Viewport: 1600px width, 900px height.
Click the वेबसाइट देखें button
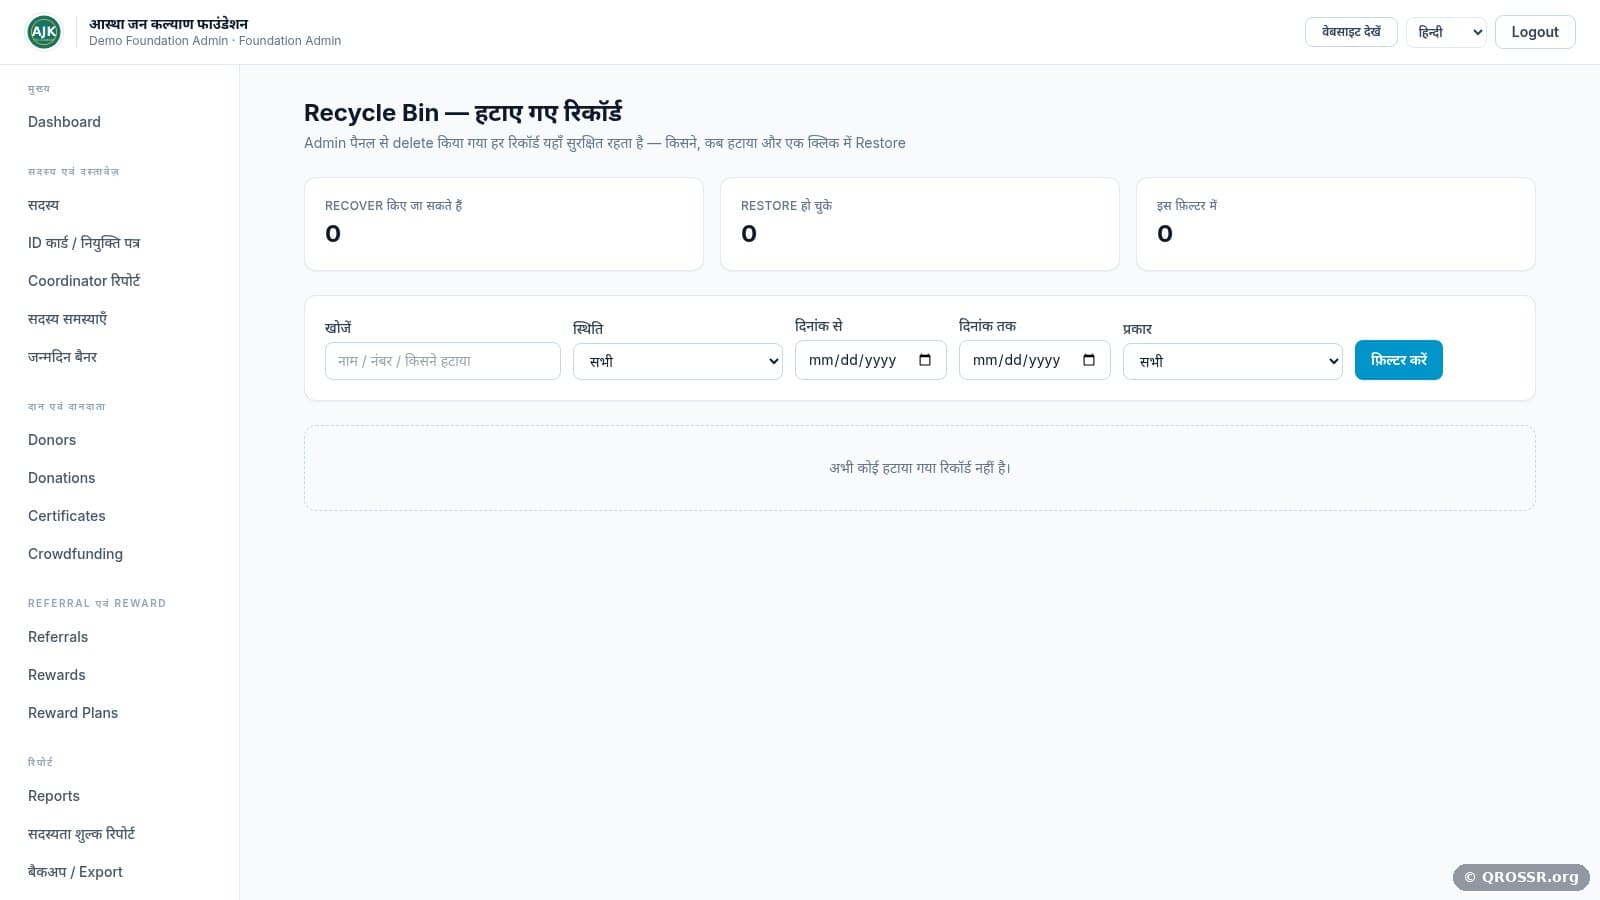pyautogui.click(x=1351, y=32)
